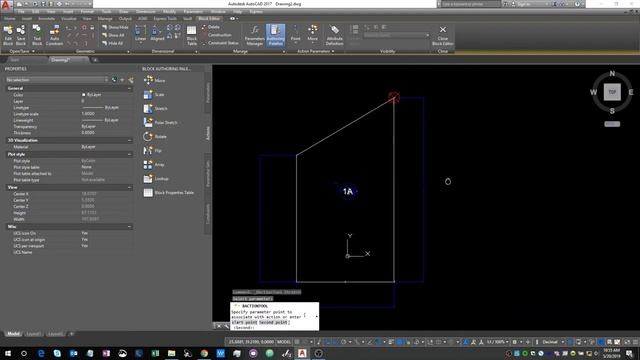Choose the Polar Stretch action

tap(160, 122)
